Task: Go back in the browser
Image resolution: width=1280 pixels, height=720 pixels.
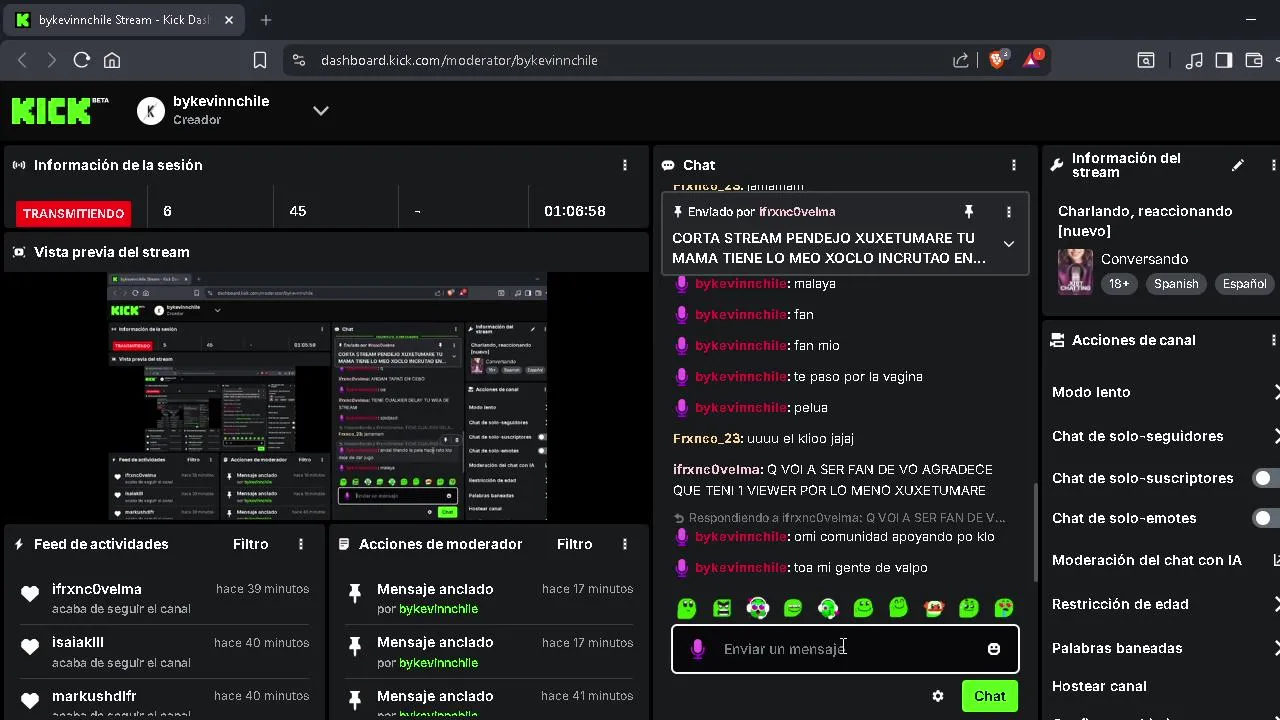Action: 22,60
